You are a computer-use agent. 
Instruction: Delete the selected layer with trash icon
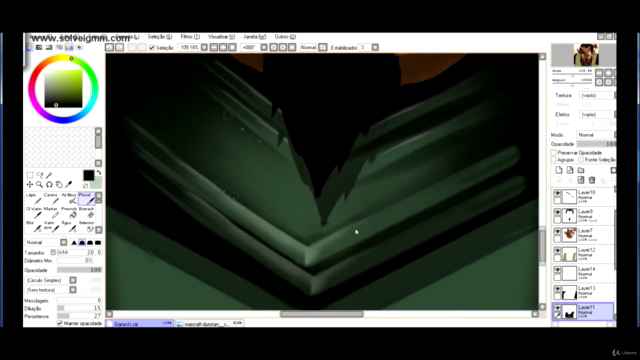(592, 180)
